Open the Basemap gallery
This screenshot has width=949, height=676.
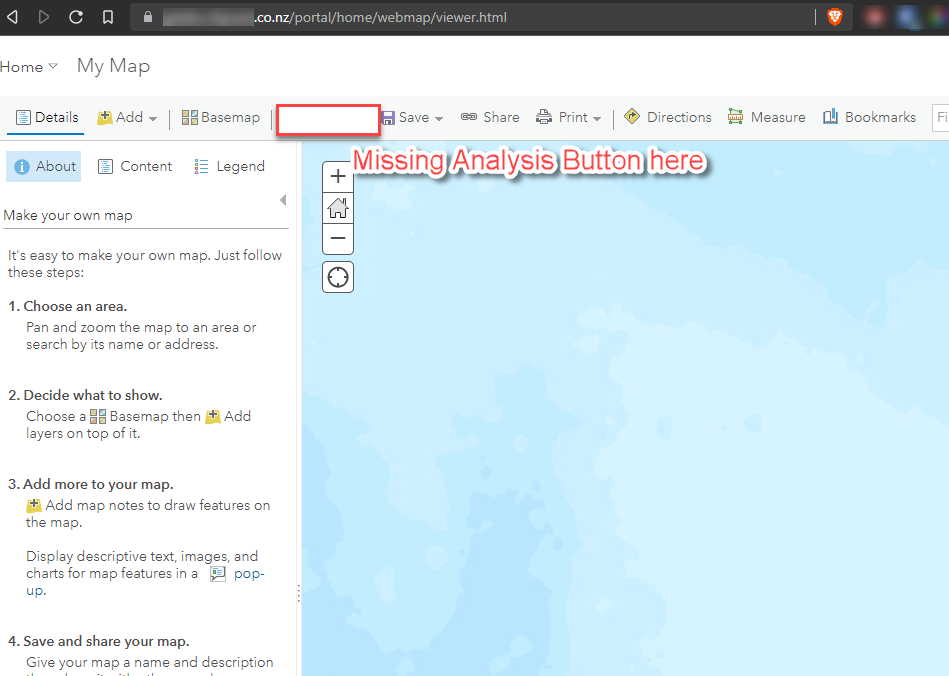[220, 117]
